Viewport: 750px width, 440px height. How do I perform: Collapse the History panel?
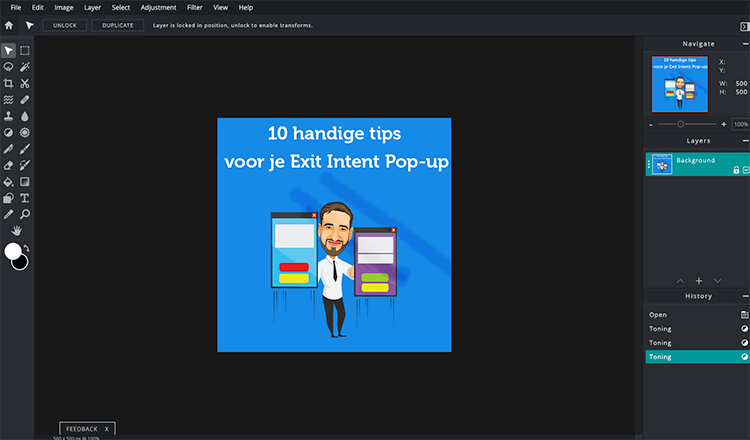click(745, 296)
